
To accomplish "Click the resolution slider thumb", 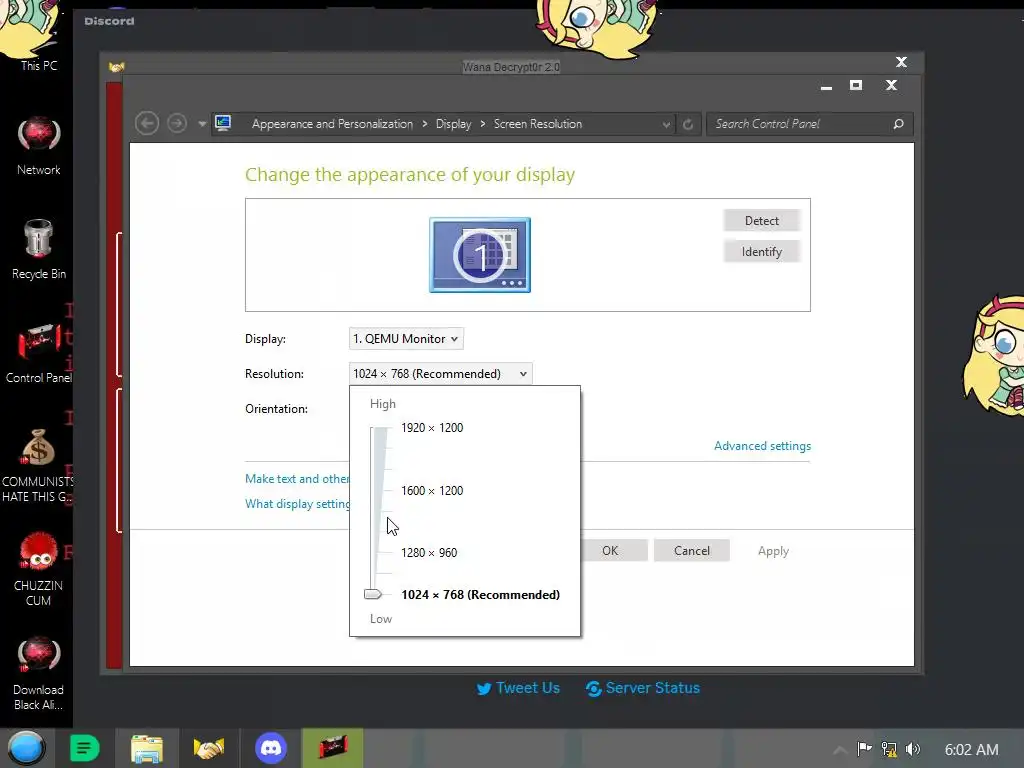I will (x=373, y=594).
